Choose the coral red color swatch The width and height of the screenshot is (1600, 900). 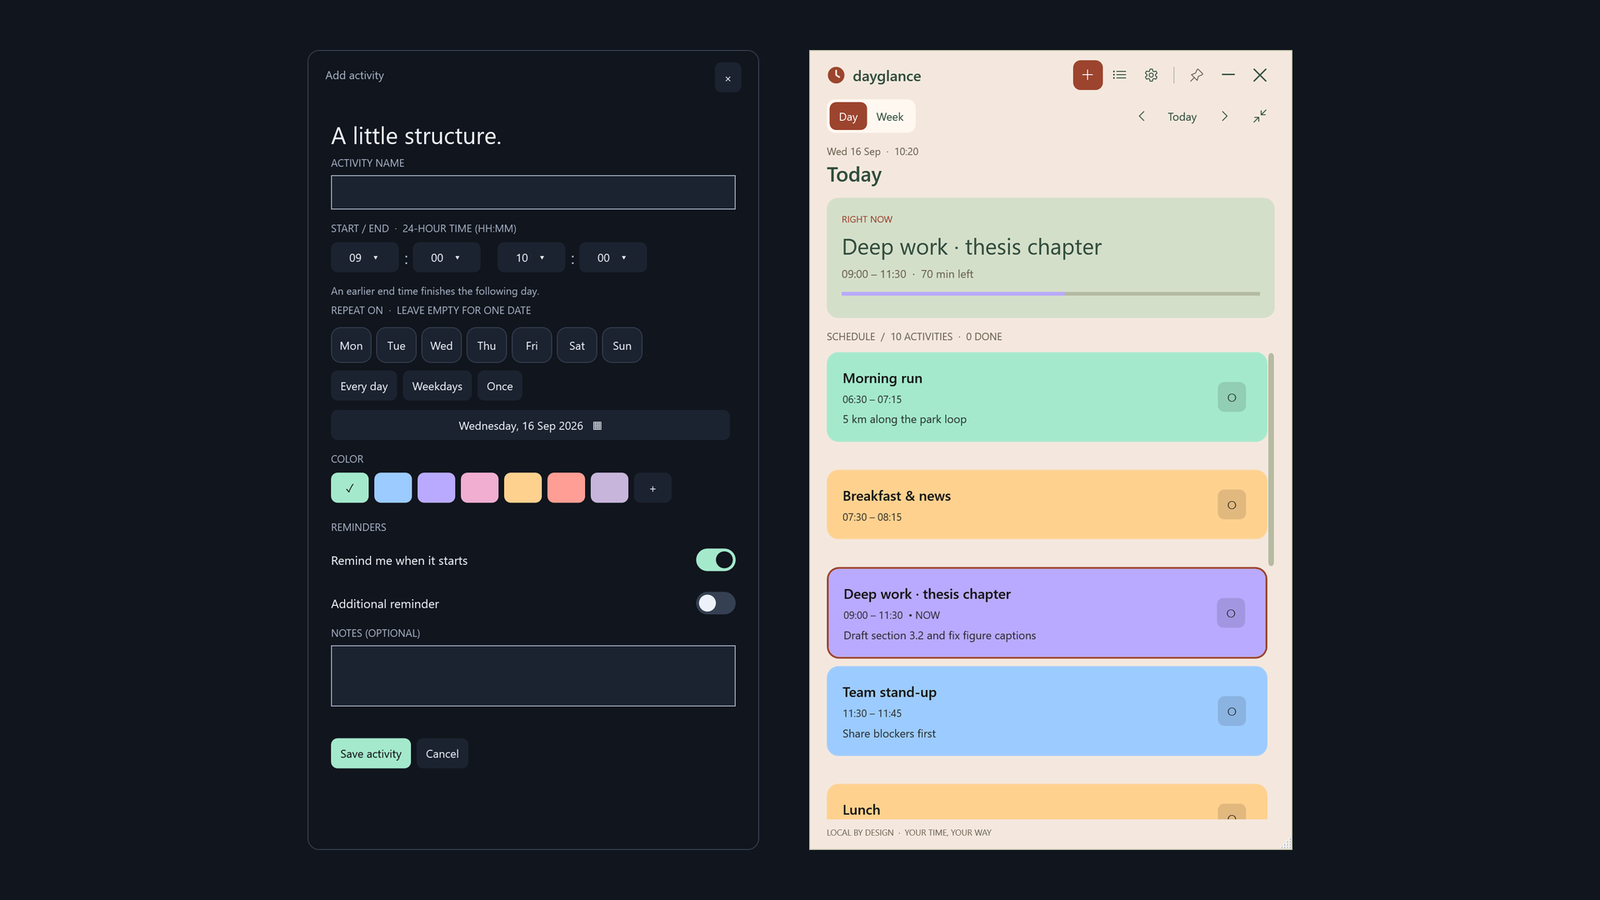pyautogui.click(x=566, y=488)
